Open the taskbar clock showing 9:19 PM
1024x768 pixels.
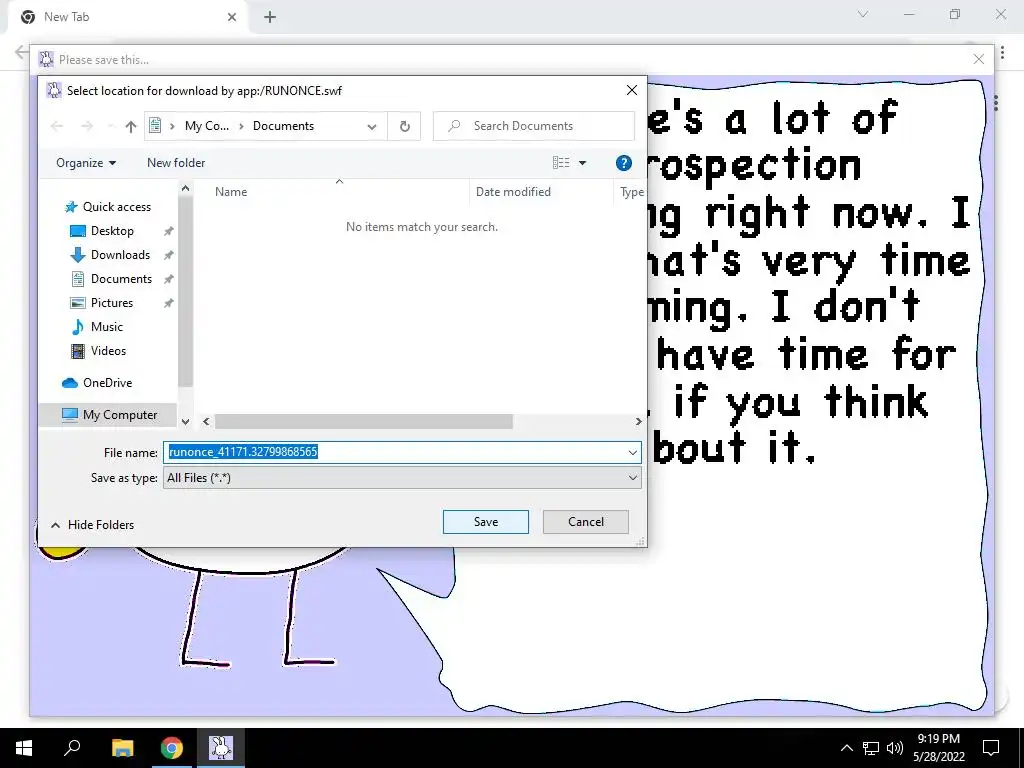[938, 748]
